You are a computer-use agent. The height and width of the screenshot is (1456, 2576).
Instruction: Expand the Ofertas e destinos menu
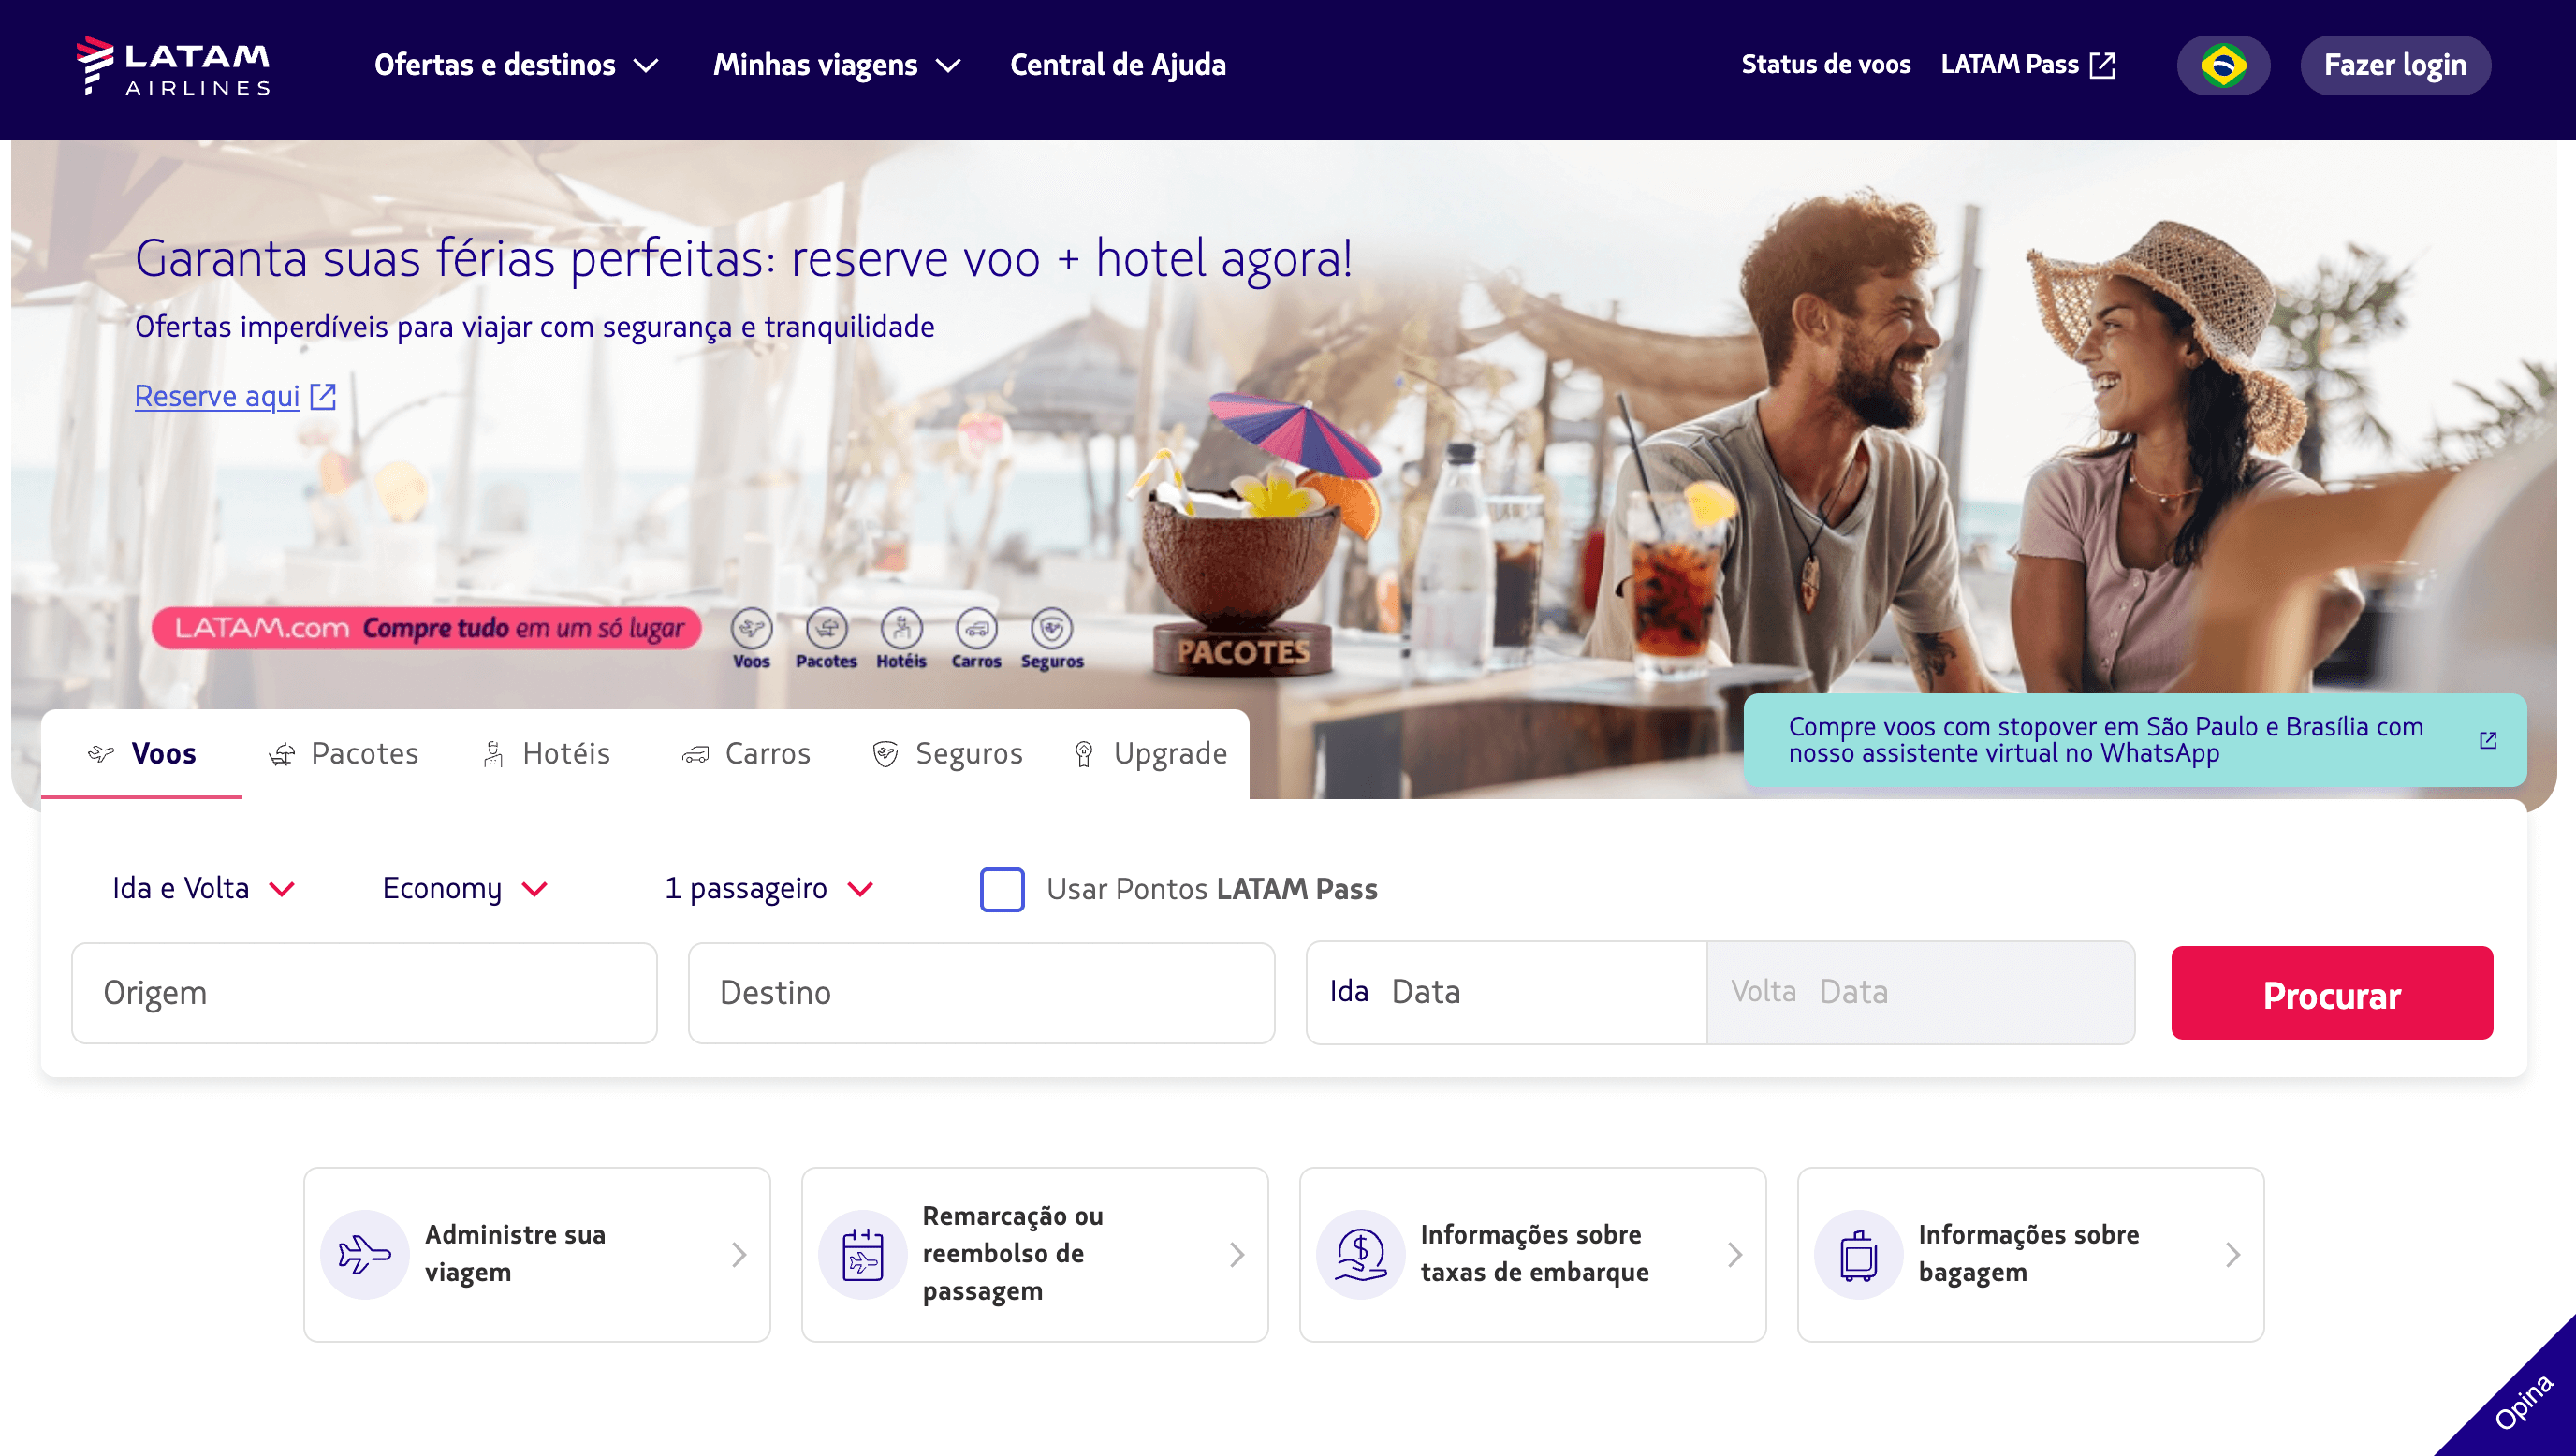tap(516, 66)
